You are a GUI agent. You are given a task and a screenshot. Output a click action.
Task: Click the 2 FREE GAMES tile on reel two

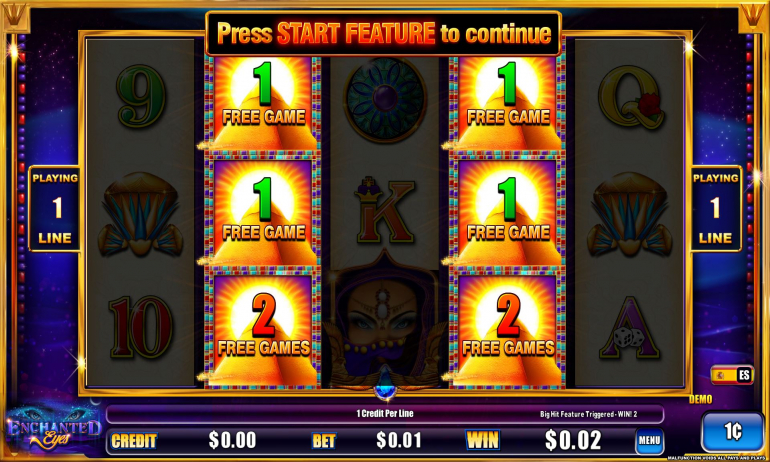pyautogui.click(x=262, y=328)
